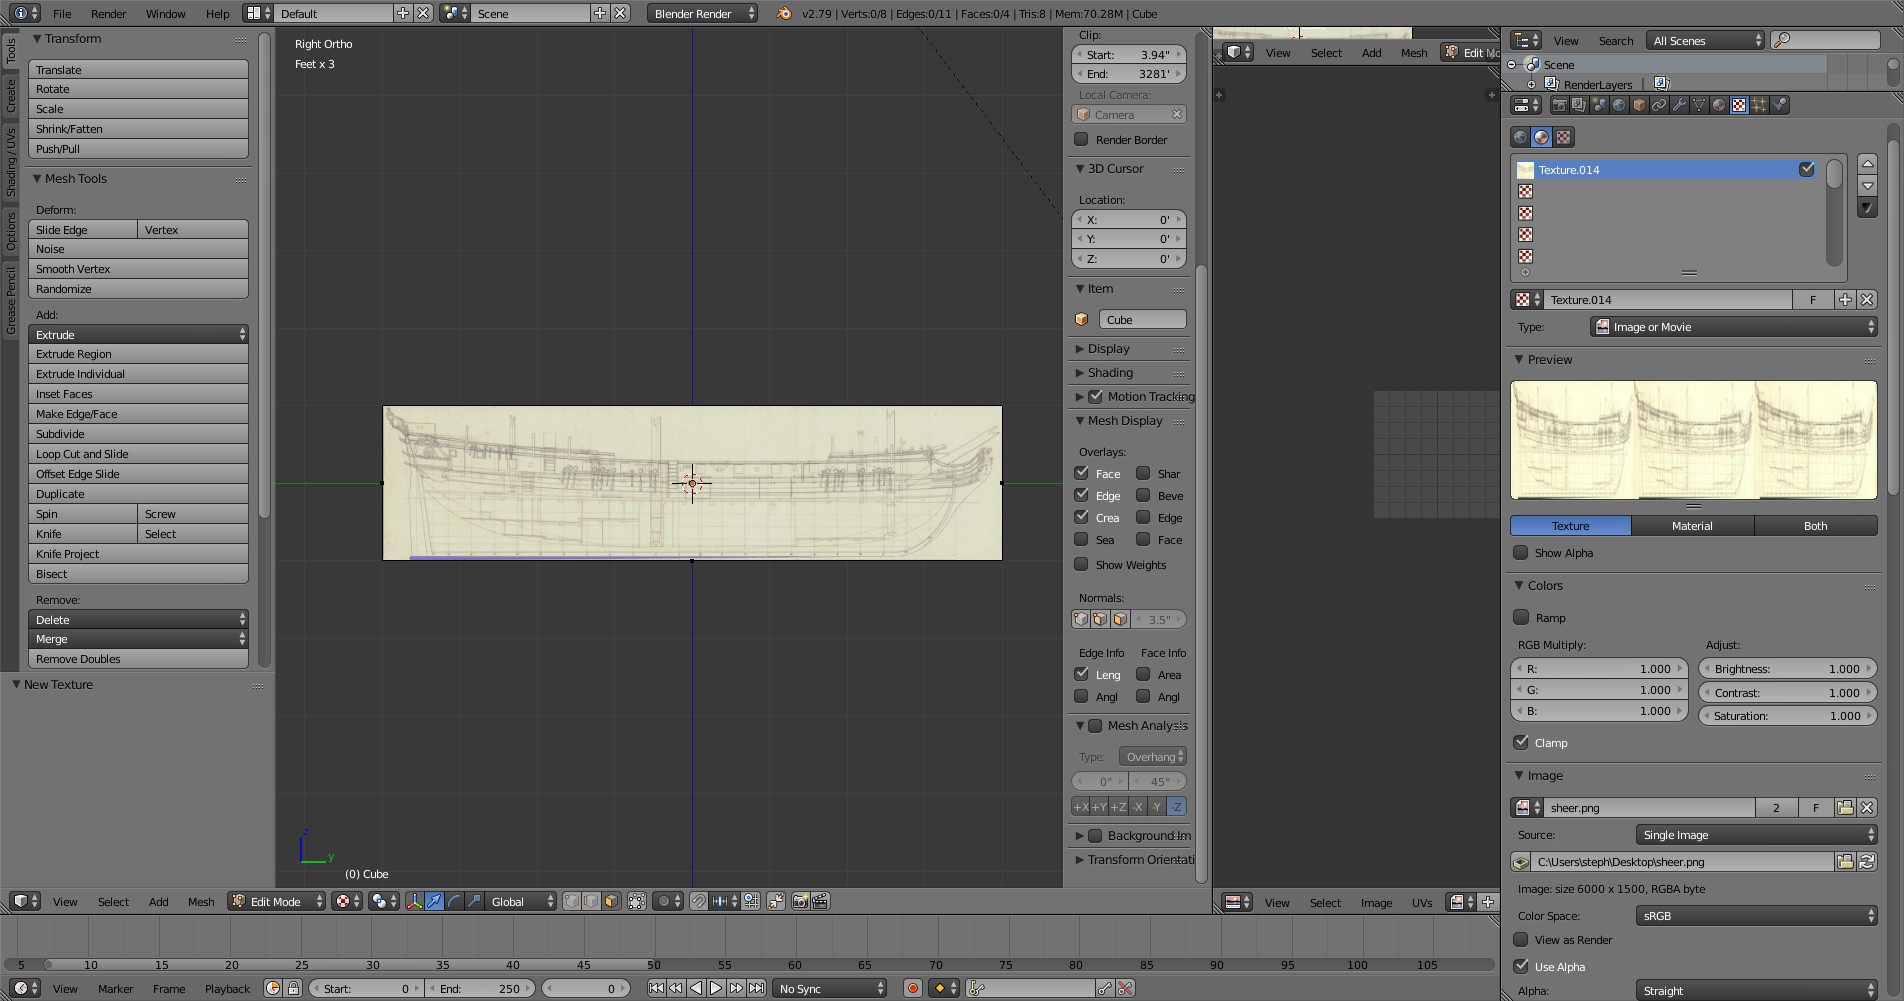The image size is (1904, 1001).
Task: Open the Global orientation dropdown
Action: coord(521,901)
